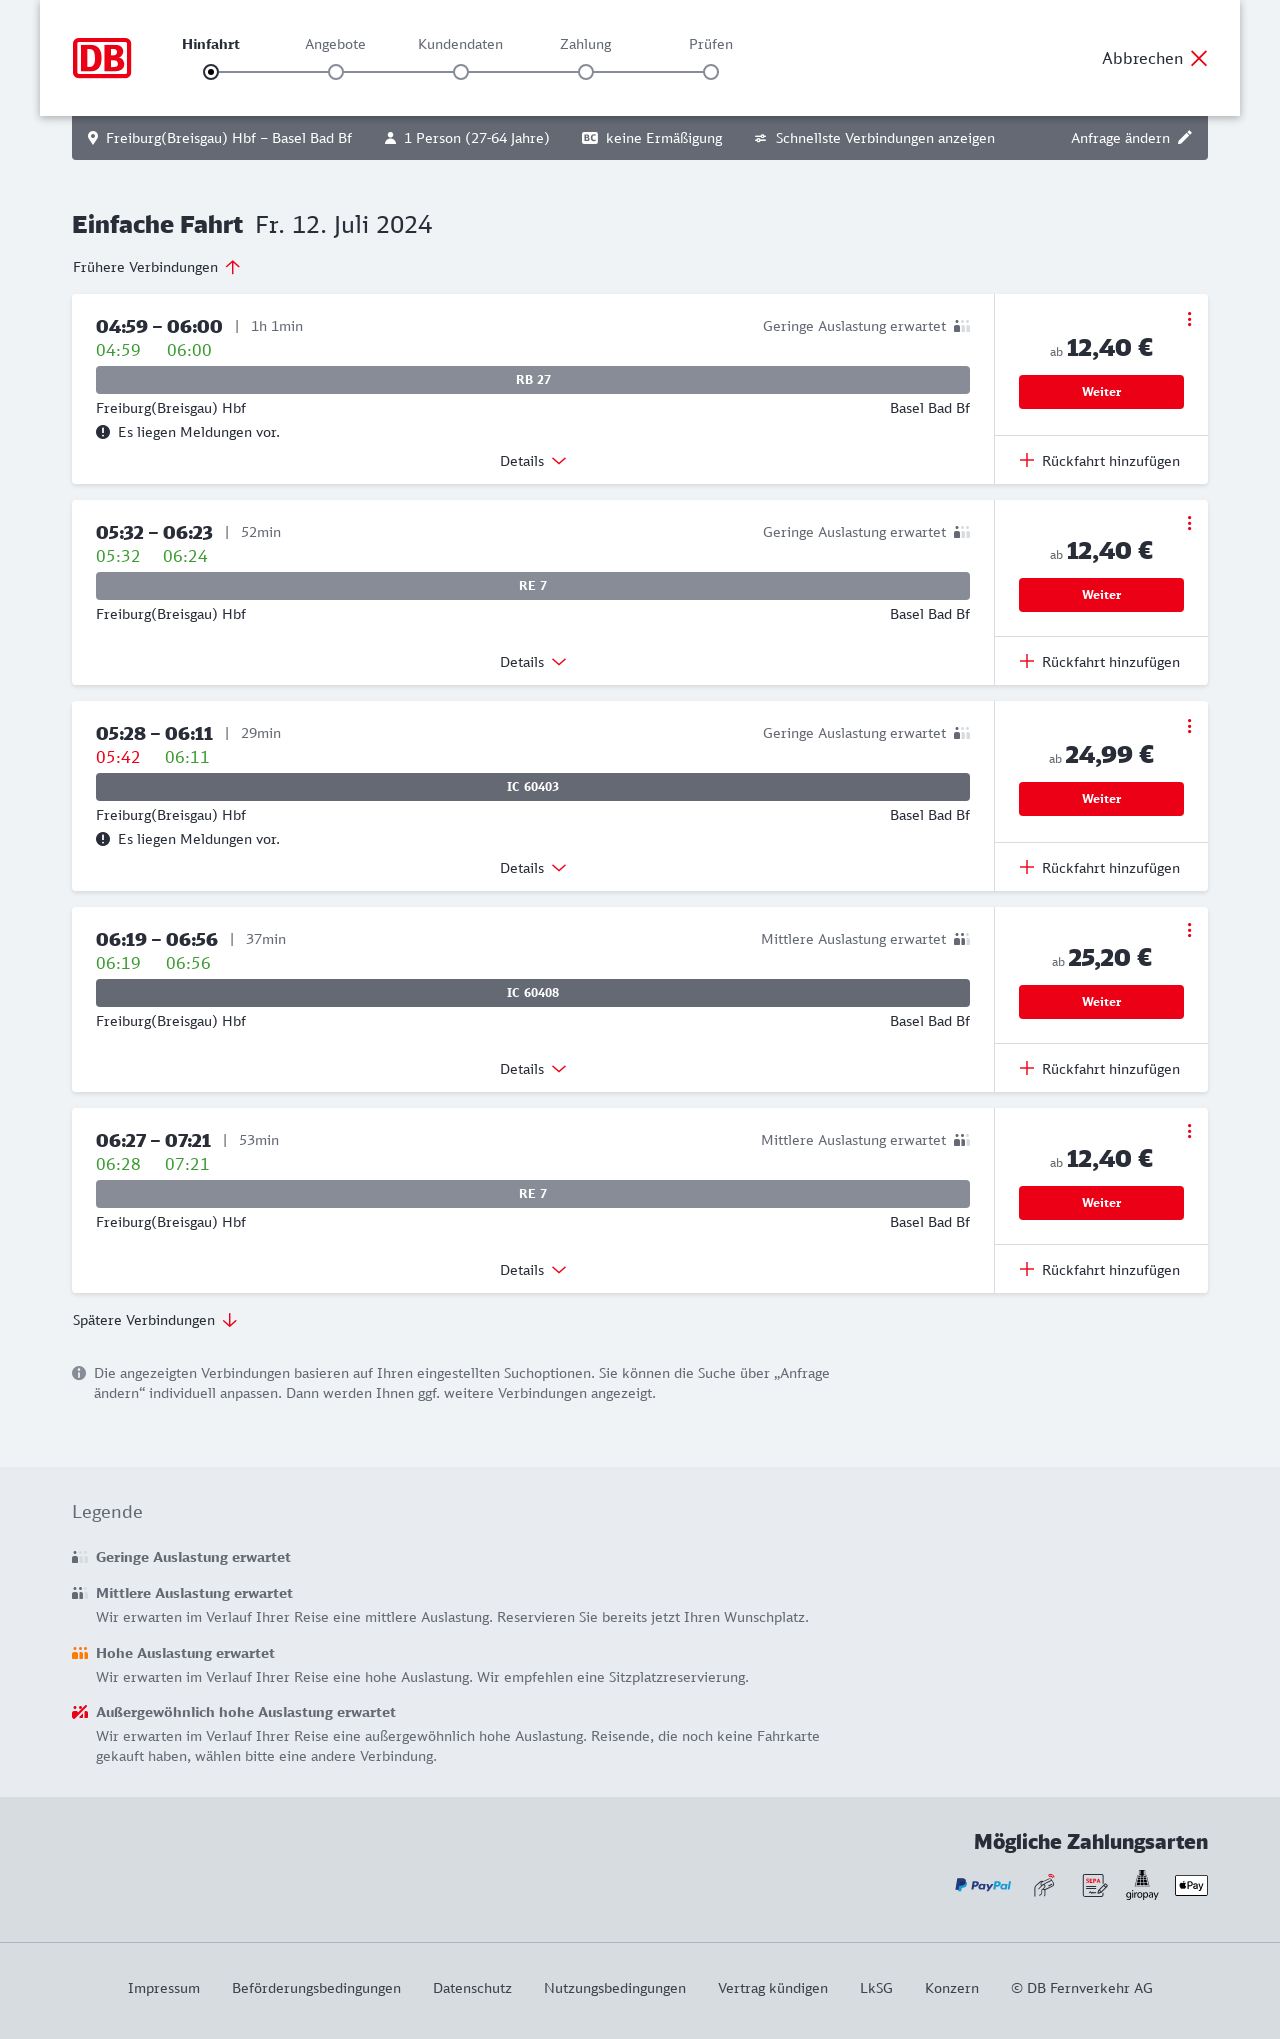The width and height of the screenshot is (1280, 2039).
Task: Add return trip to the 06:27 connection
Action: point(1100,1270)
